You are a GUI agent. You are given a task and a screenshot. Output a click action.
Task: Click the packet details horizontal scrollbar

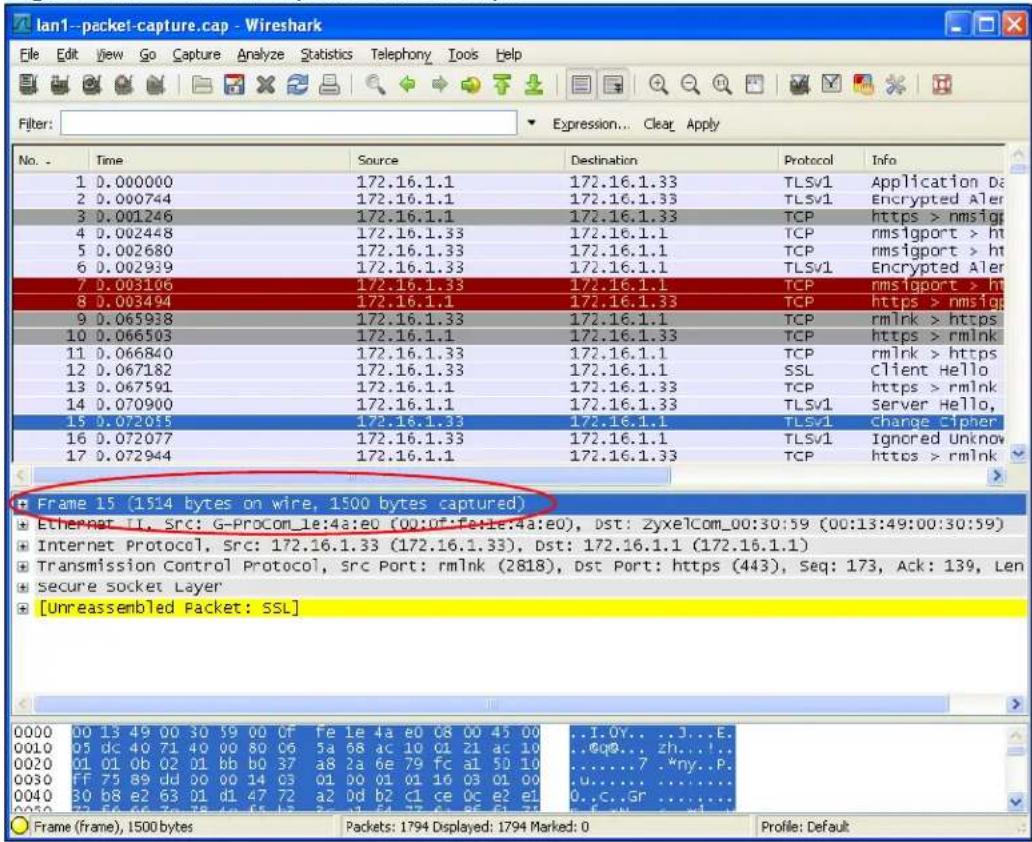[491, 704]
